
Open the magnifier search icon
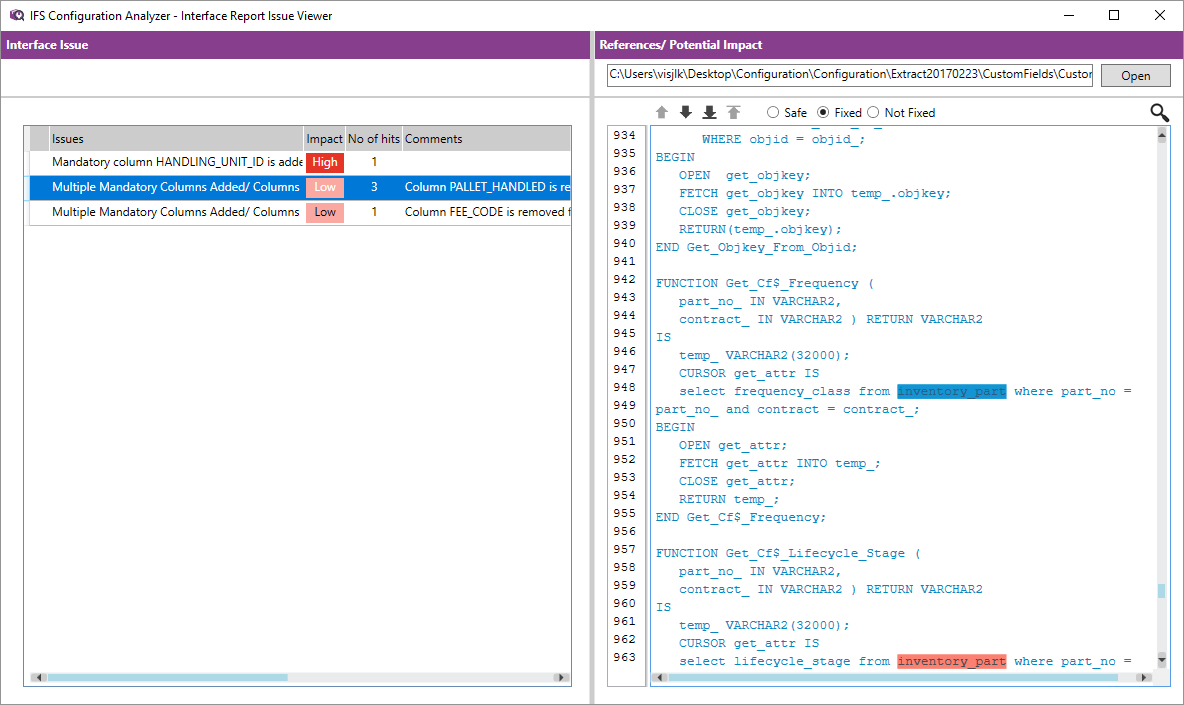click(x=1159, y=113)
